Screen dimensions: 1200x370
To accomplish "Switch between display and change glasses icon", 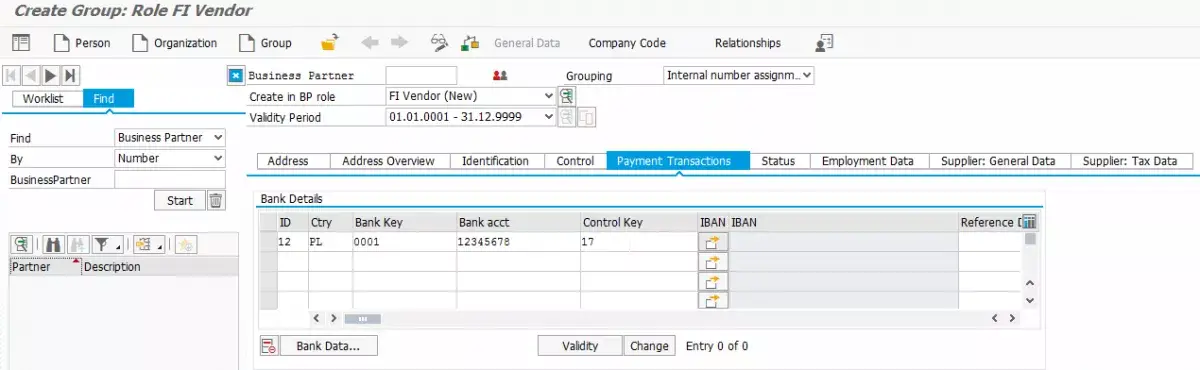I will coord(439,43).
